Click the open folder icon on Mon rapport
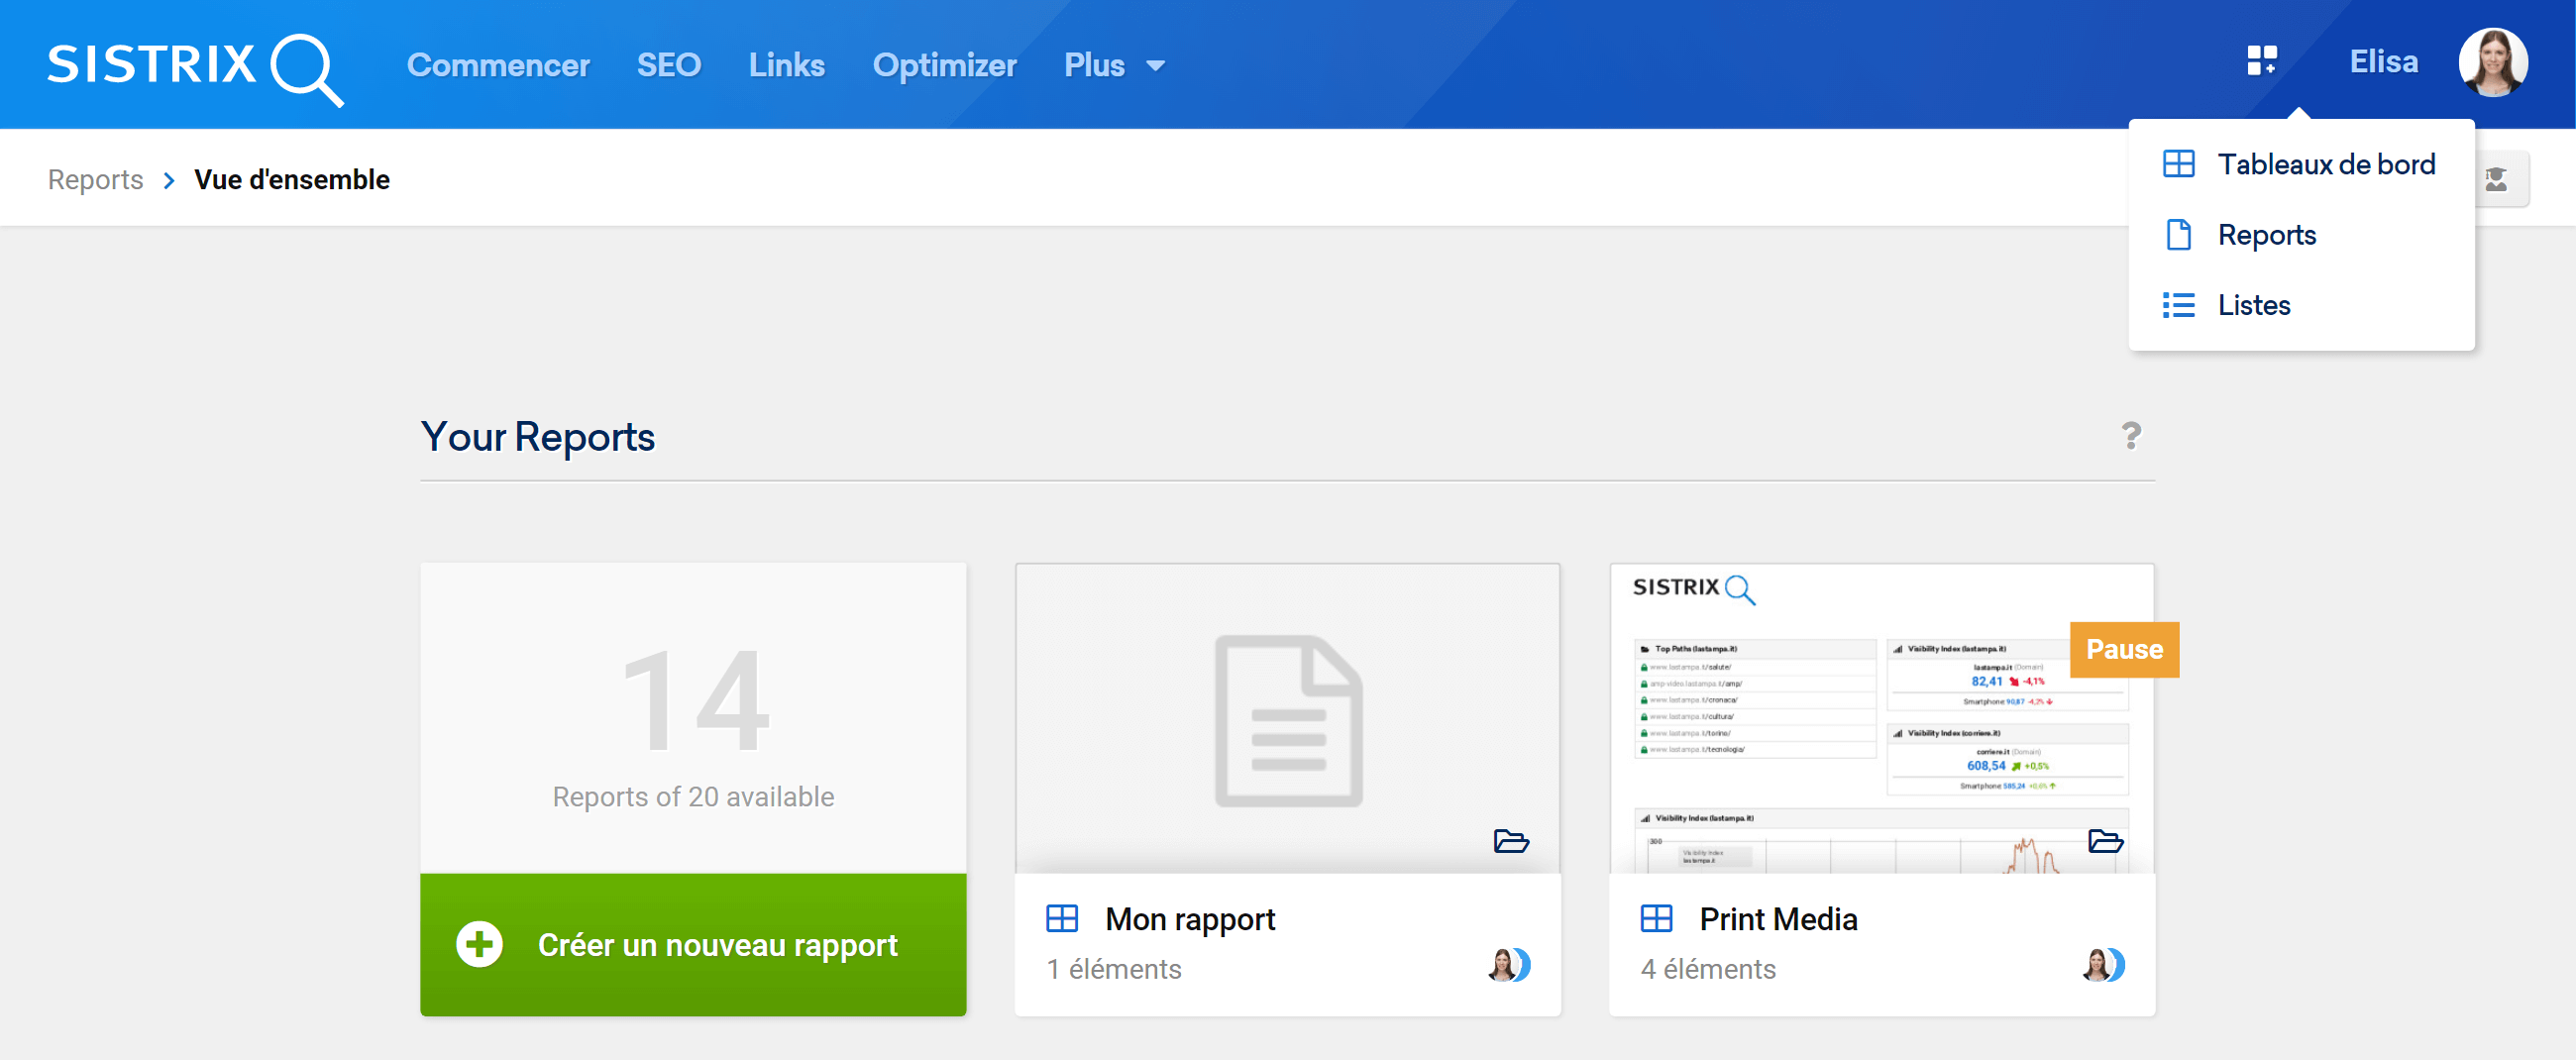2576x1060 pixels. [x=1510, y=841]
